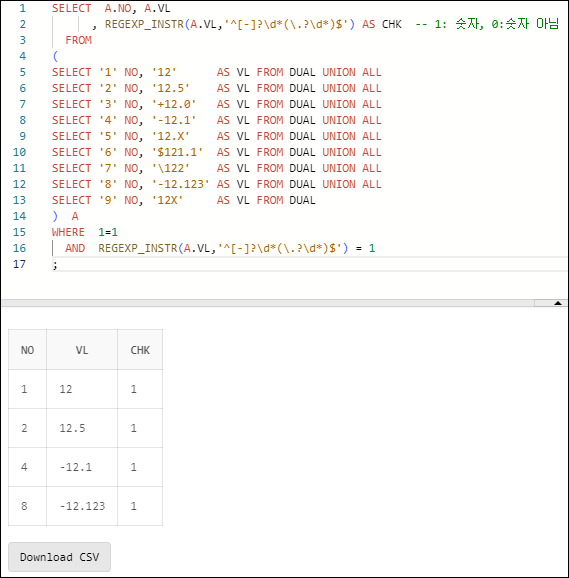Click the FROM keyword on line 3

[78, 40]
